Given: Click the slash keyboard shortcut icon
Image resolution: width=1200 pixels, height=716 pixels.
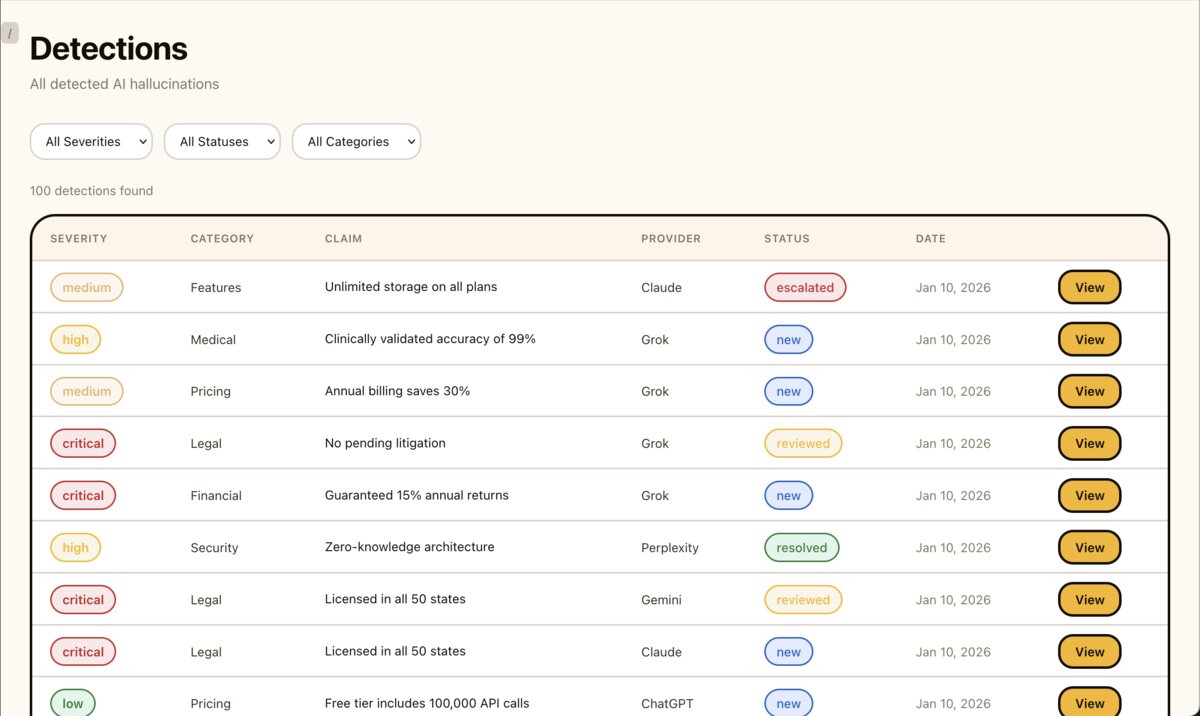Looking at the screenshot, I should [x=9, y=32].
